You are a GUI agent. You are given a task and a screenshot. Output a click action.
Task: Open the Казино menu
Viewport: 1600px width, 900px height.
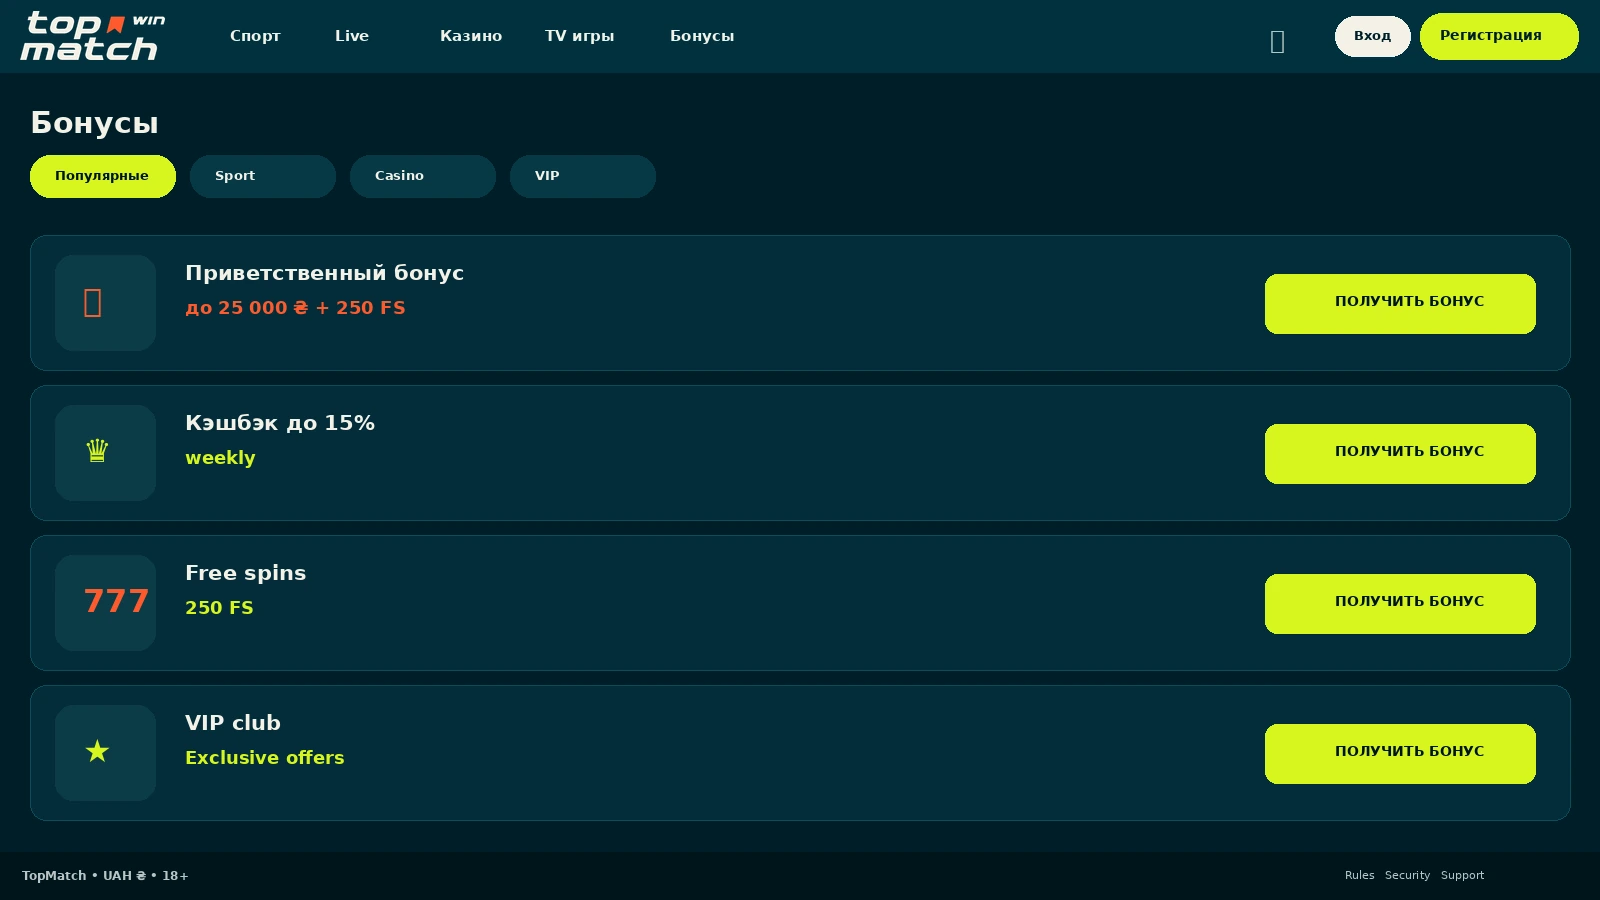[471, 36]
